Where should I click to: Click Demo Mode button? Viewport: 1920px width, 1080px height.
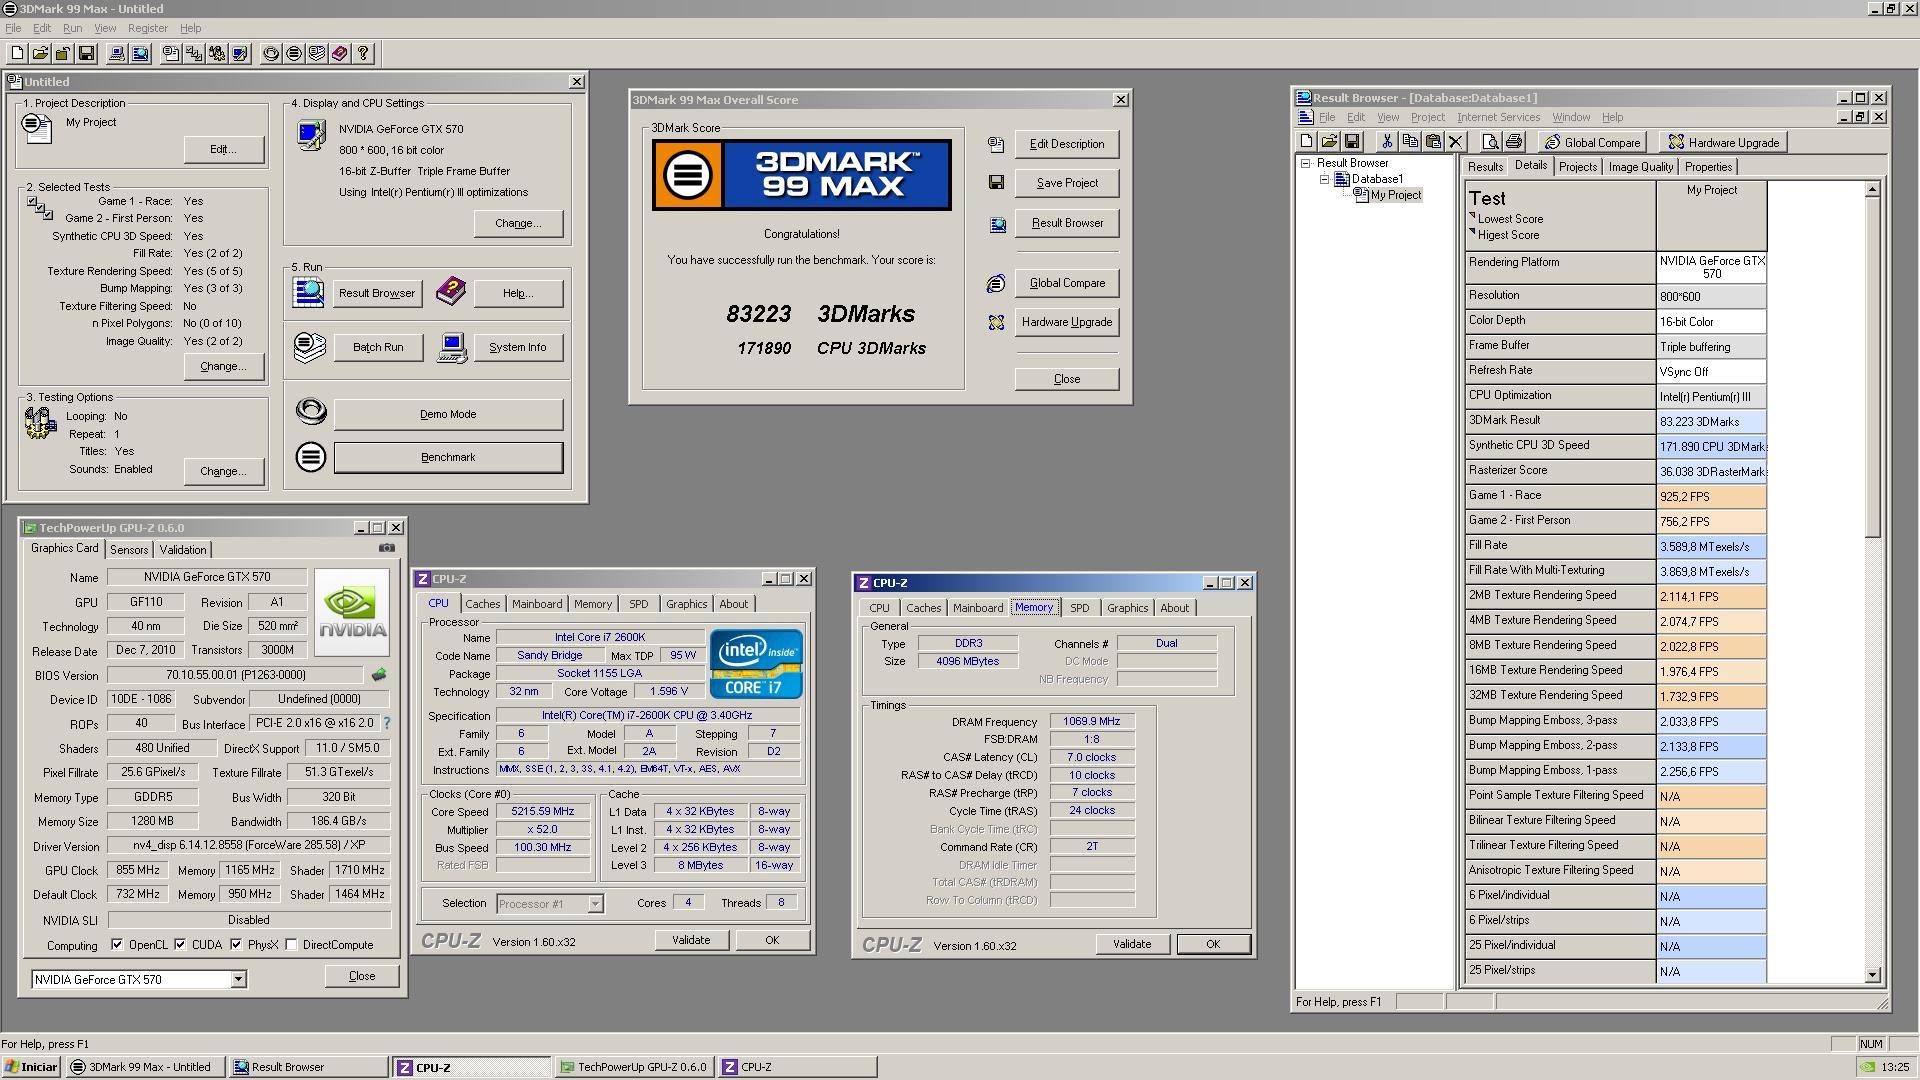point(448,414)
